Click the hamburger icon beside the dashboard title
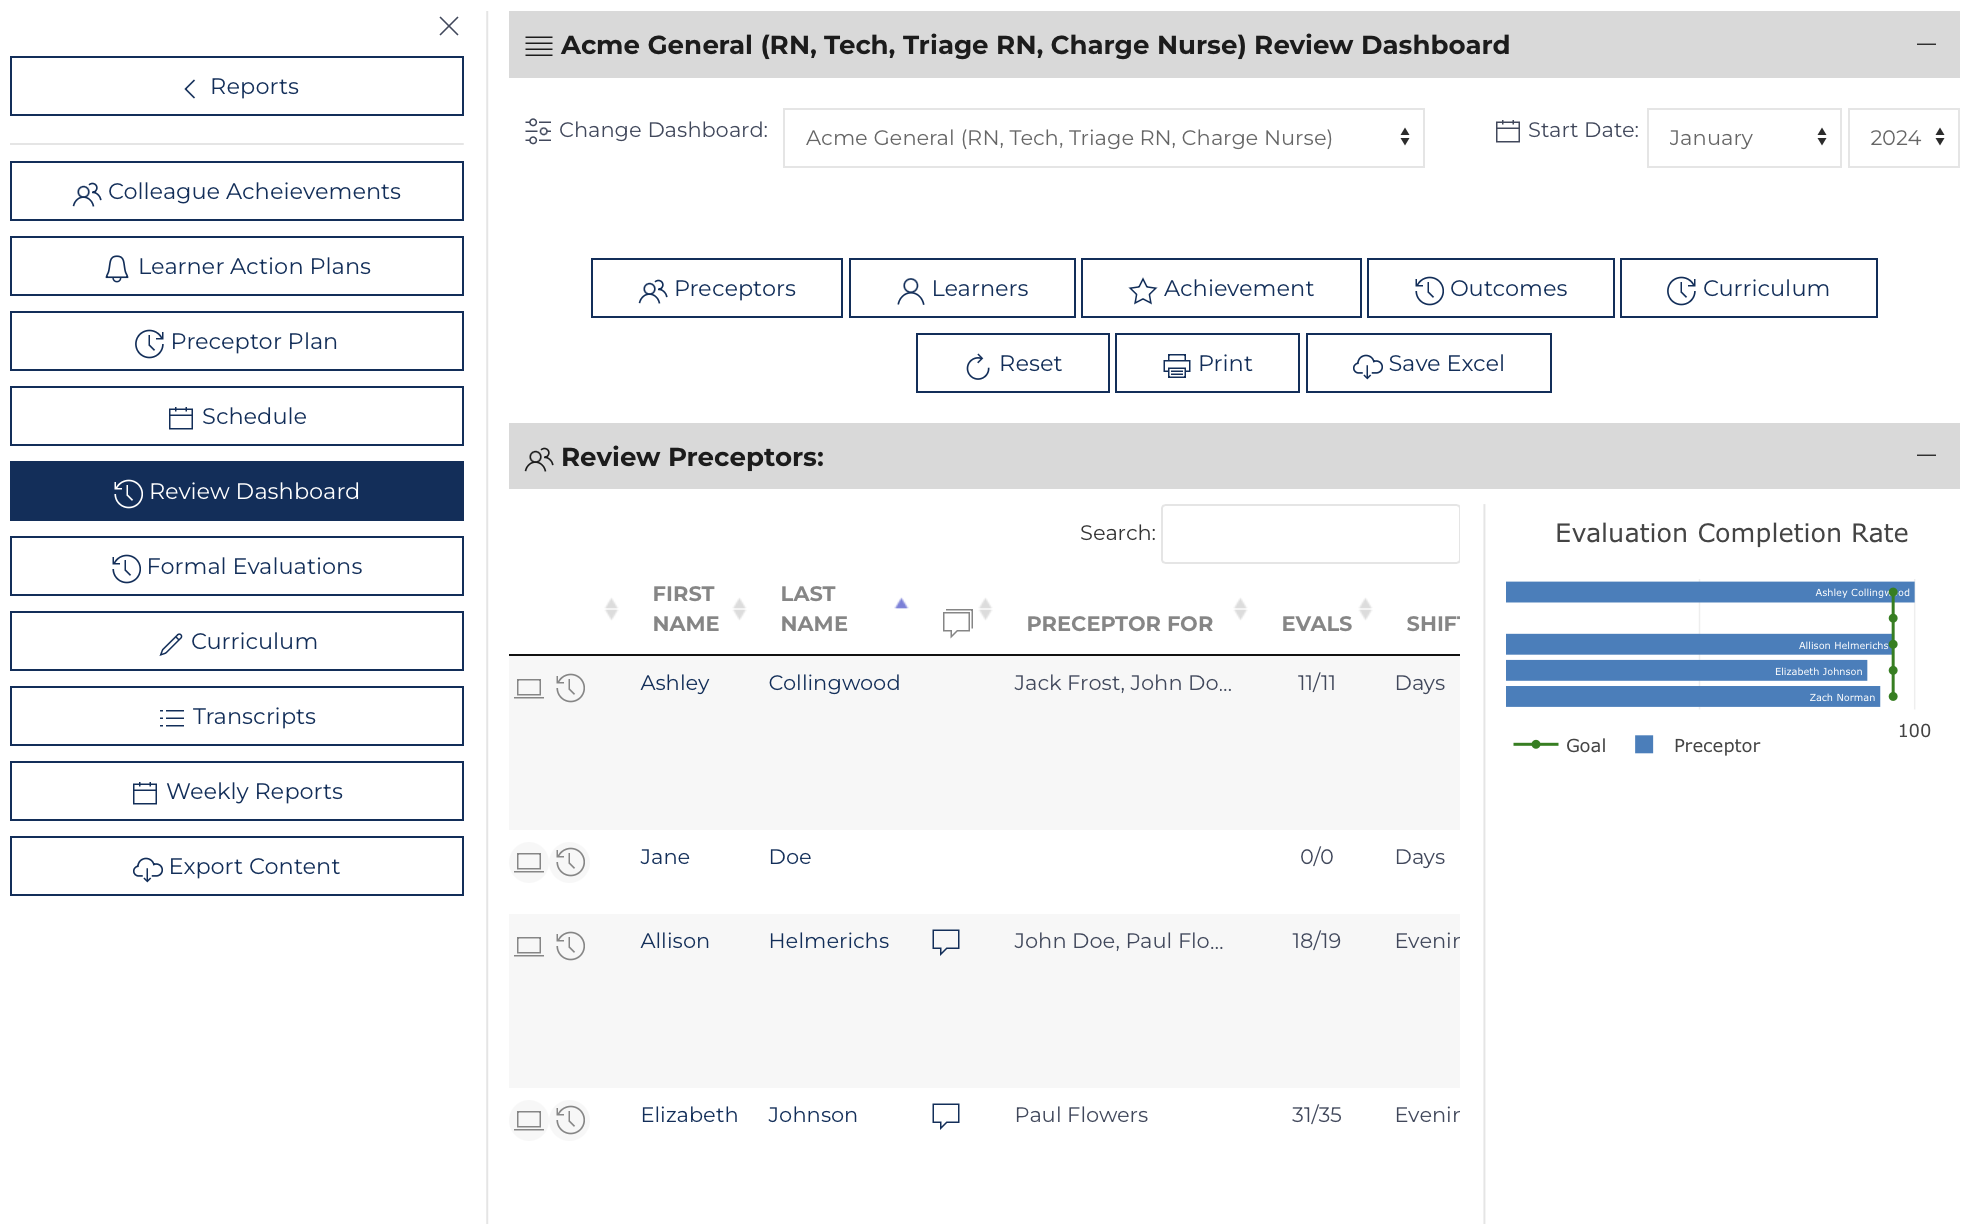Screen dimensions: 1968x1224 (538, 45)
